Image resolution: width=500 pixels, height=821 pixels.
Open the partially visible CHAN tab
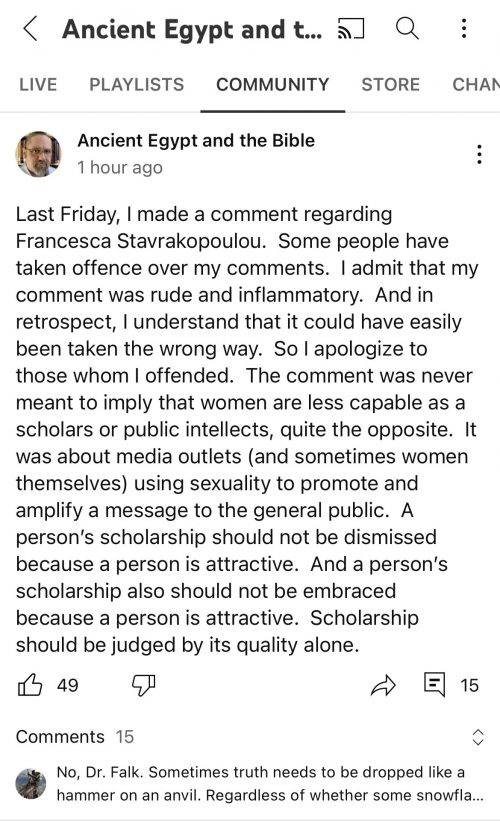coord(476,84)
